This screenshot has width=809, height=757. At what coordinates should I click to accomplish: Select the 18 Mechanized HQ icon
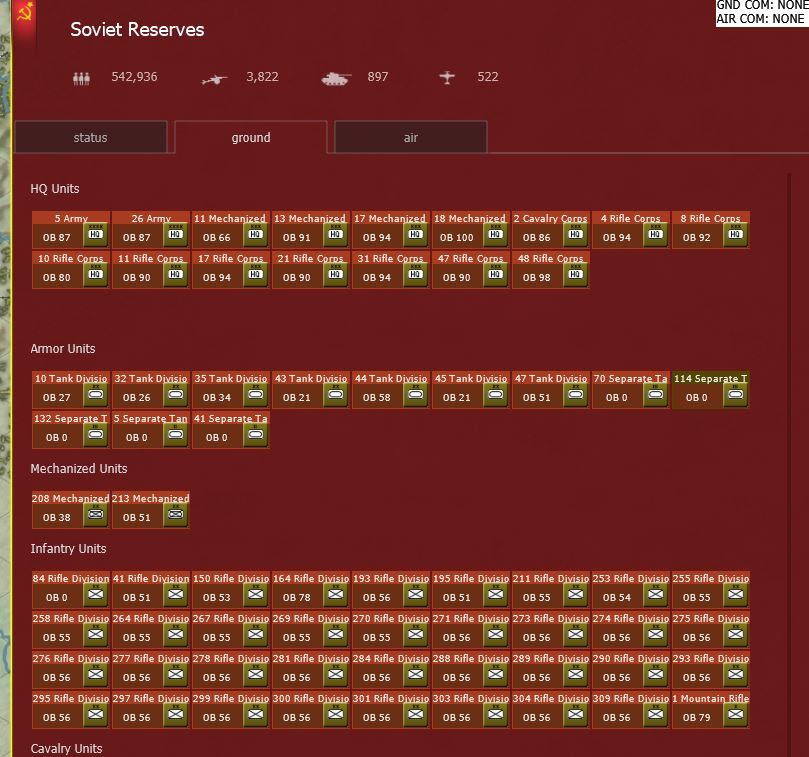[x=495, y=234]
